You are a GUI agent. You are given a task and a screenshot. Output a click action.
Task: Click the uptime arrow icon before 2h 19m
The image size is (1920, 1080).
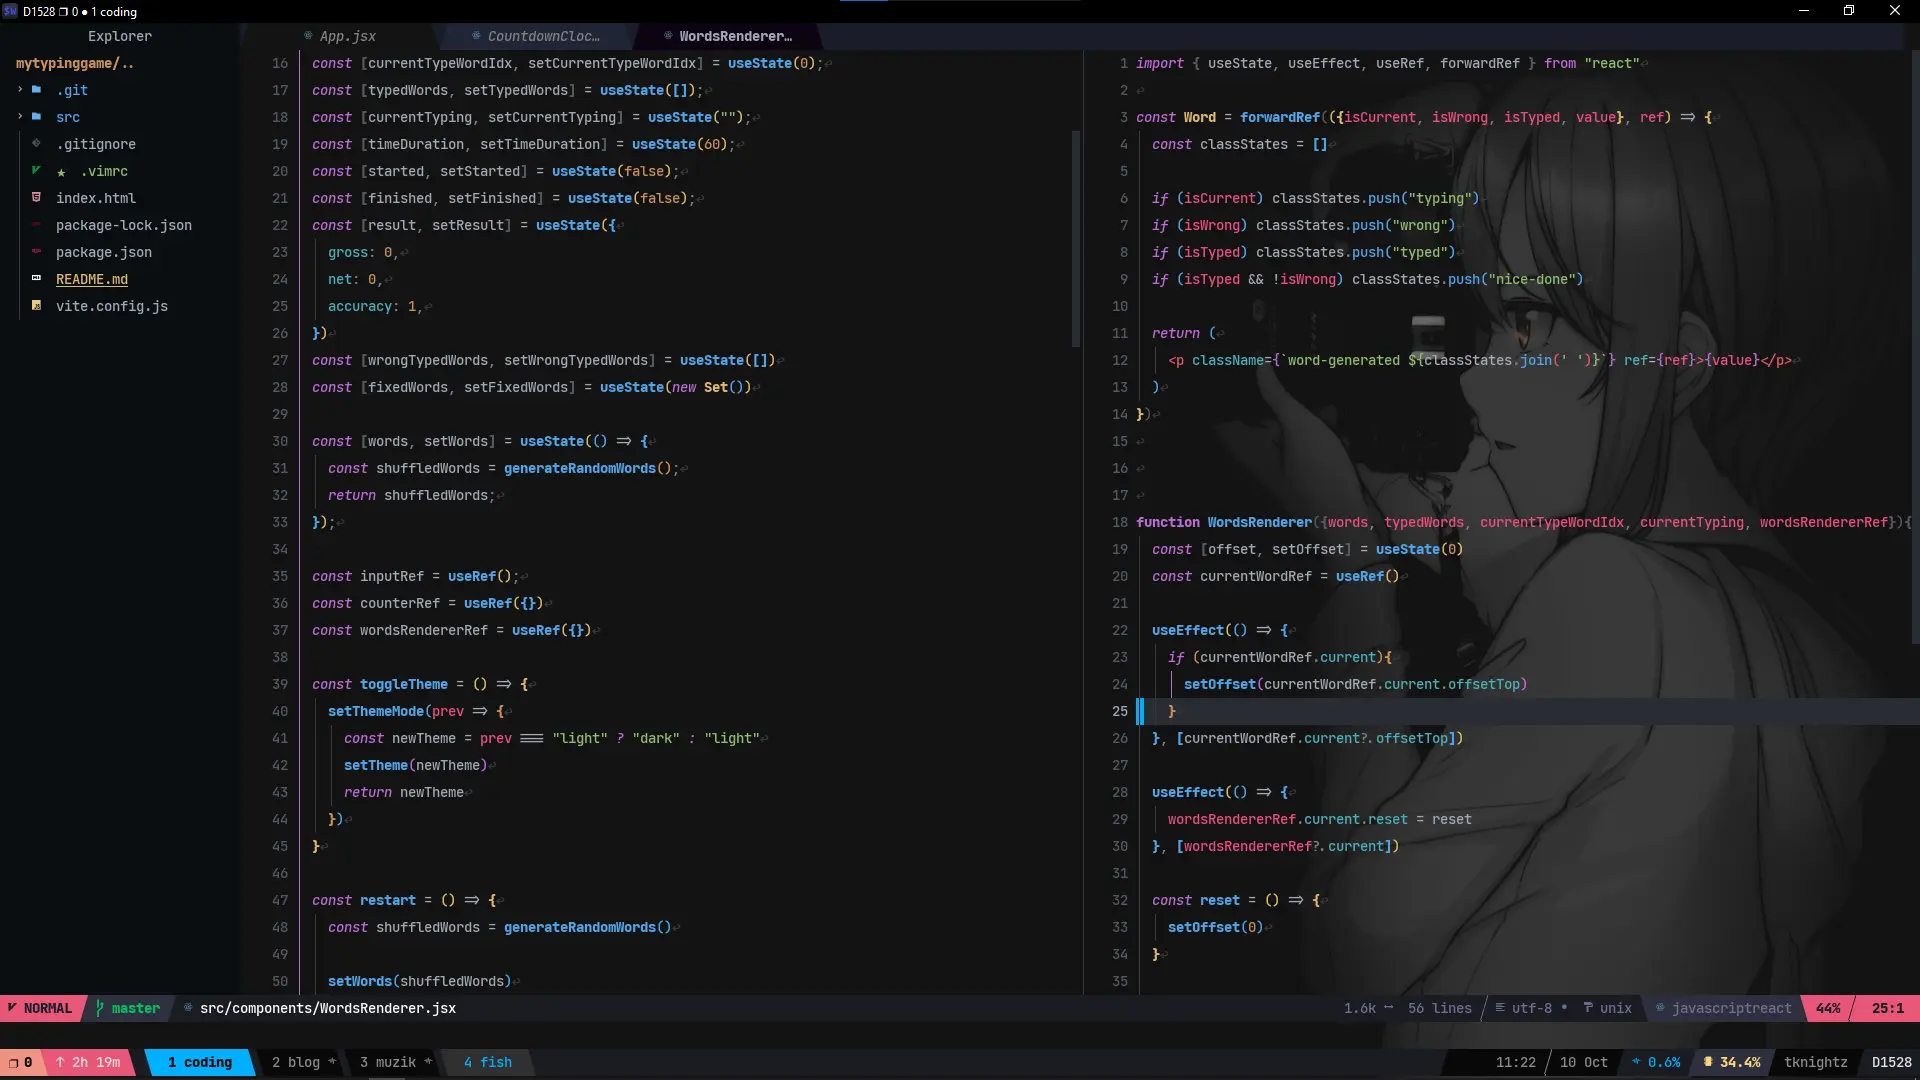60,1062
